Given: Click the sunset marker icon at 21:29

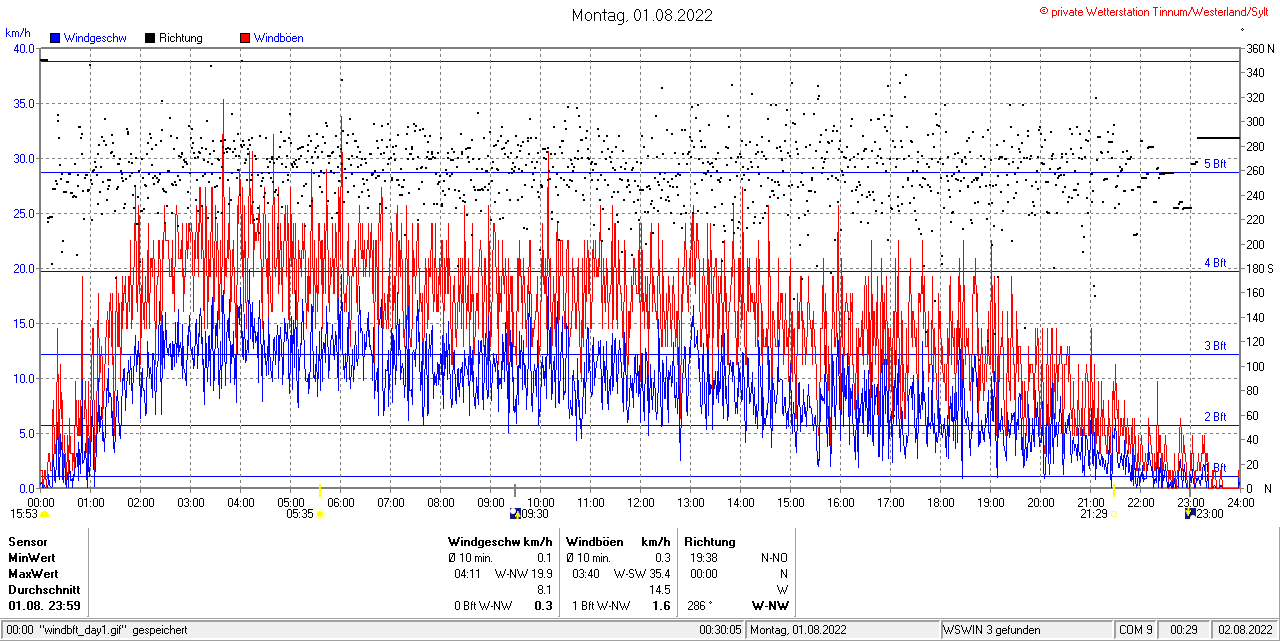Looking at the screenshot, I should (1114, 514).
